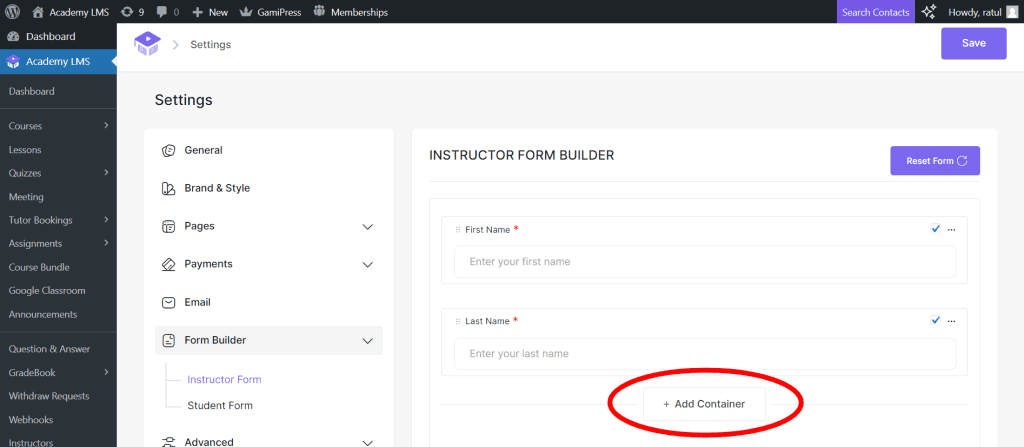The height and width of the screenshot is (447, 1024).
Task: Select the Student Form sub-item
Action: tap(219, 406)
